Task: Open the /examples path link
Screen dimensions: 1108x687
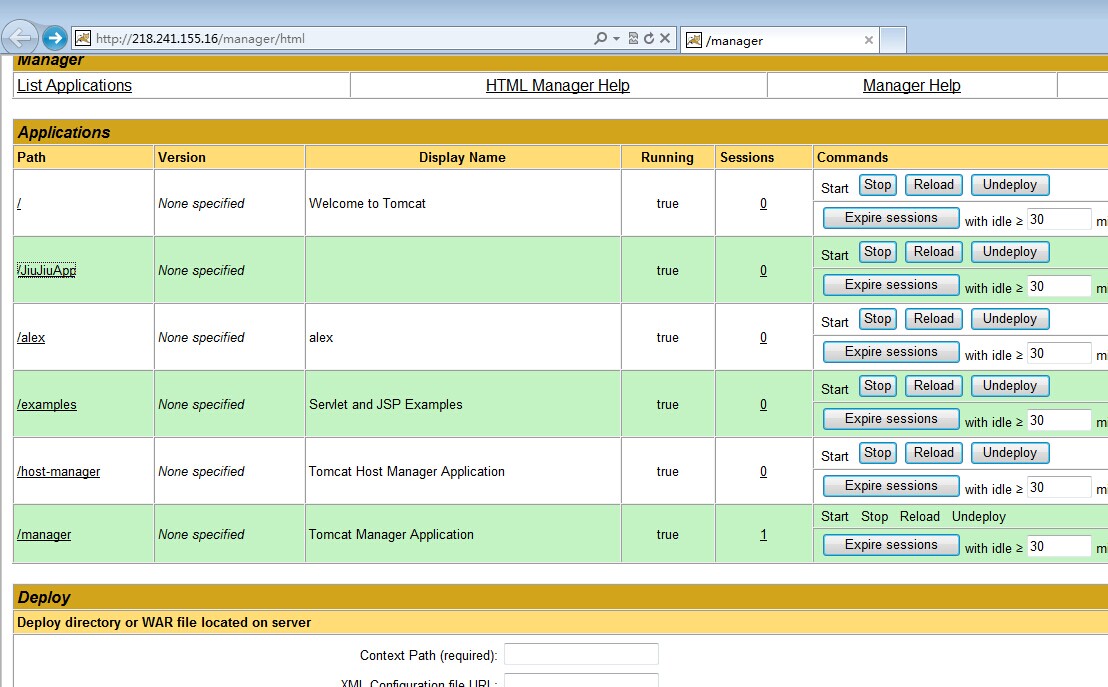Action: (x=47, y=404)
